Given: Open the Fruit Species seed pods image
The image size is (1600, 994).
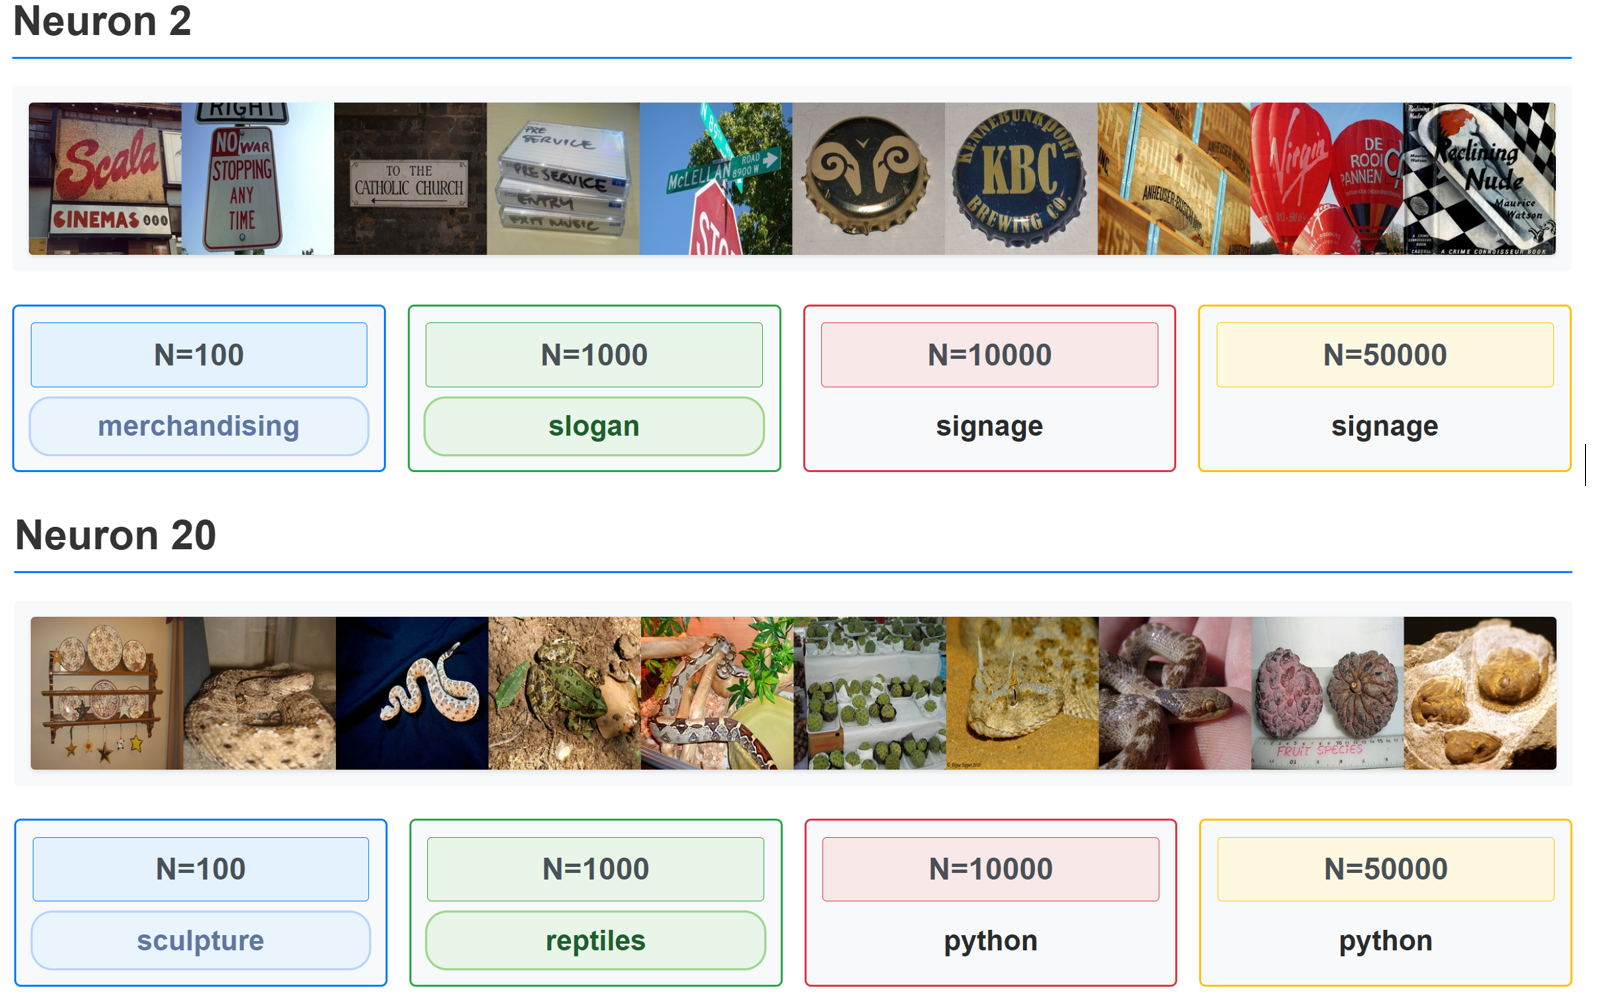Looking at the screenshot, I should point(1327,693).
